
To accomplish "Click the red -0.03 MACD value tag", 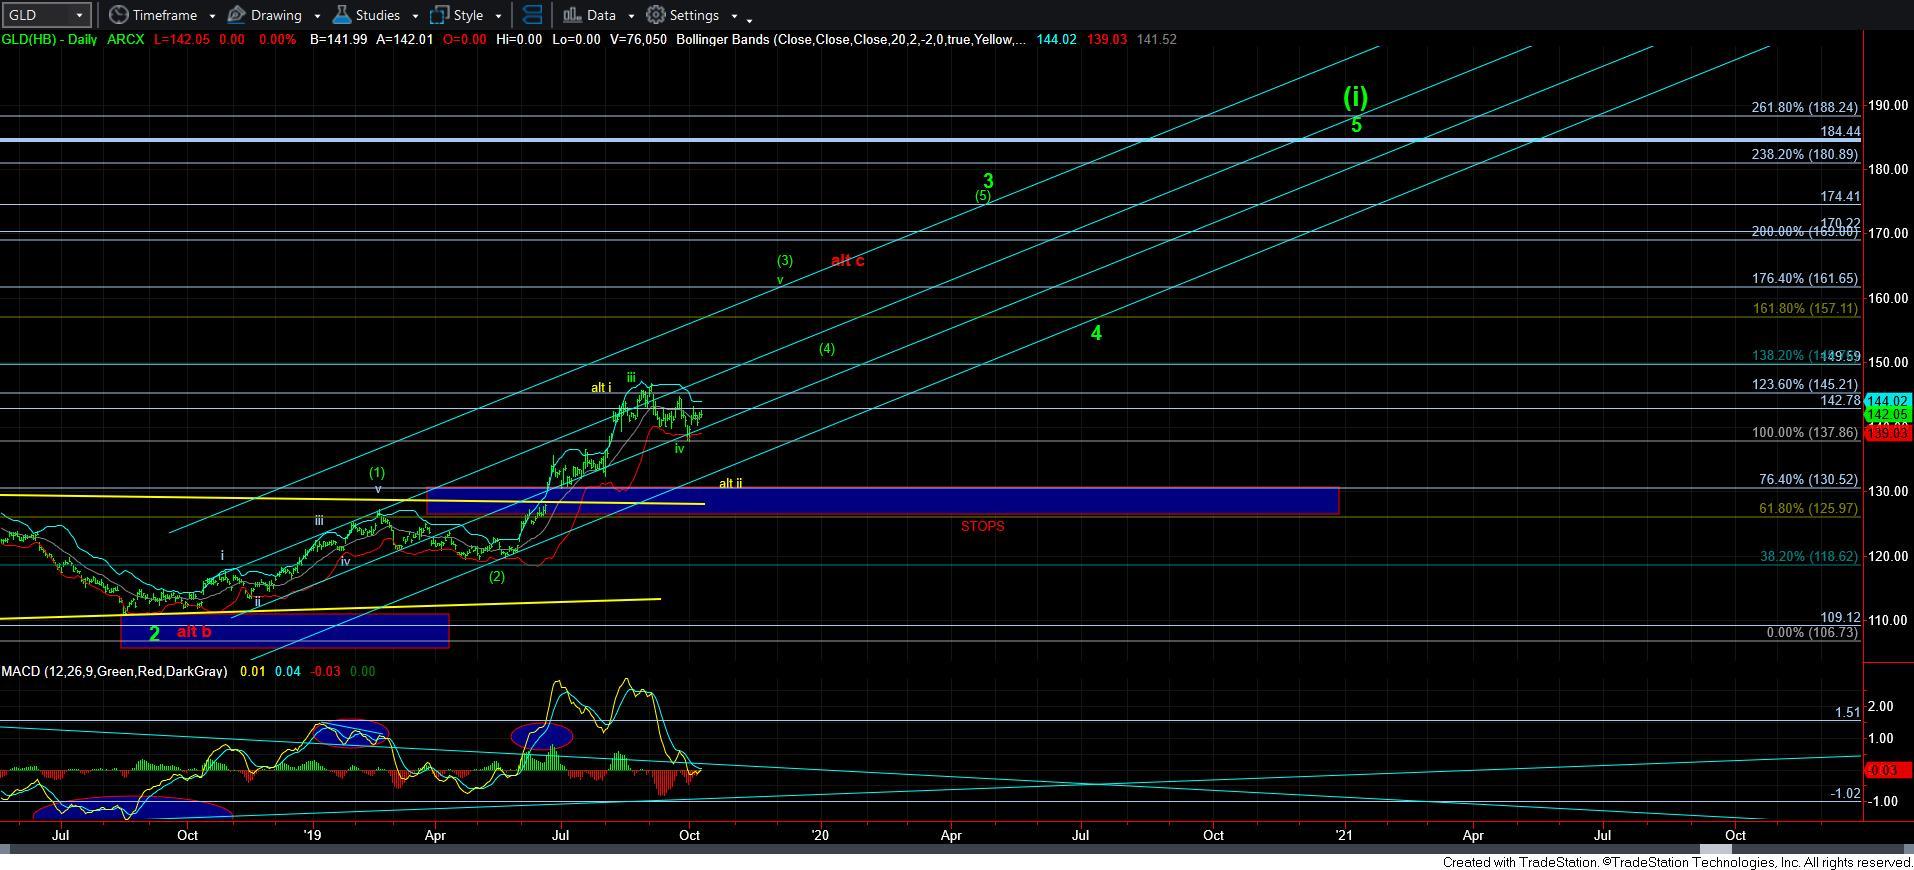I will [1888, 770].
